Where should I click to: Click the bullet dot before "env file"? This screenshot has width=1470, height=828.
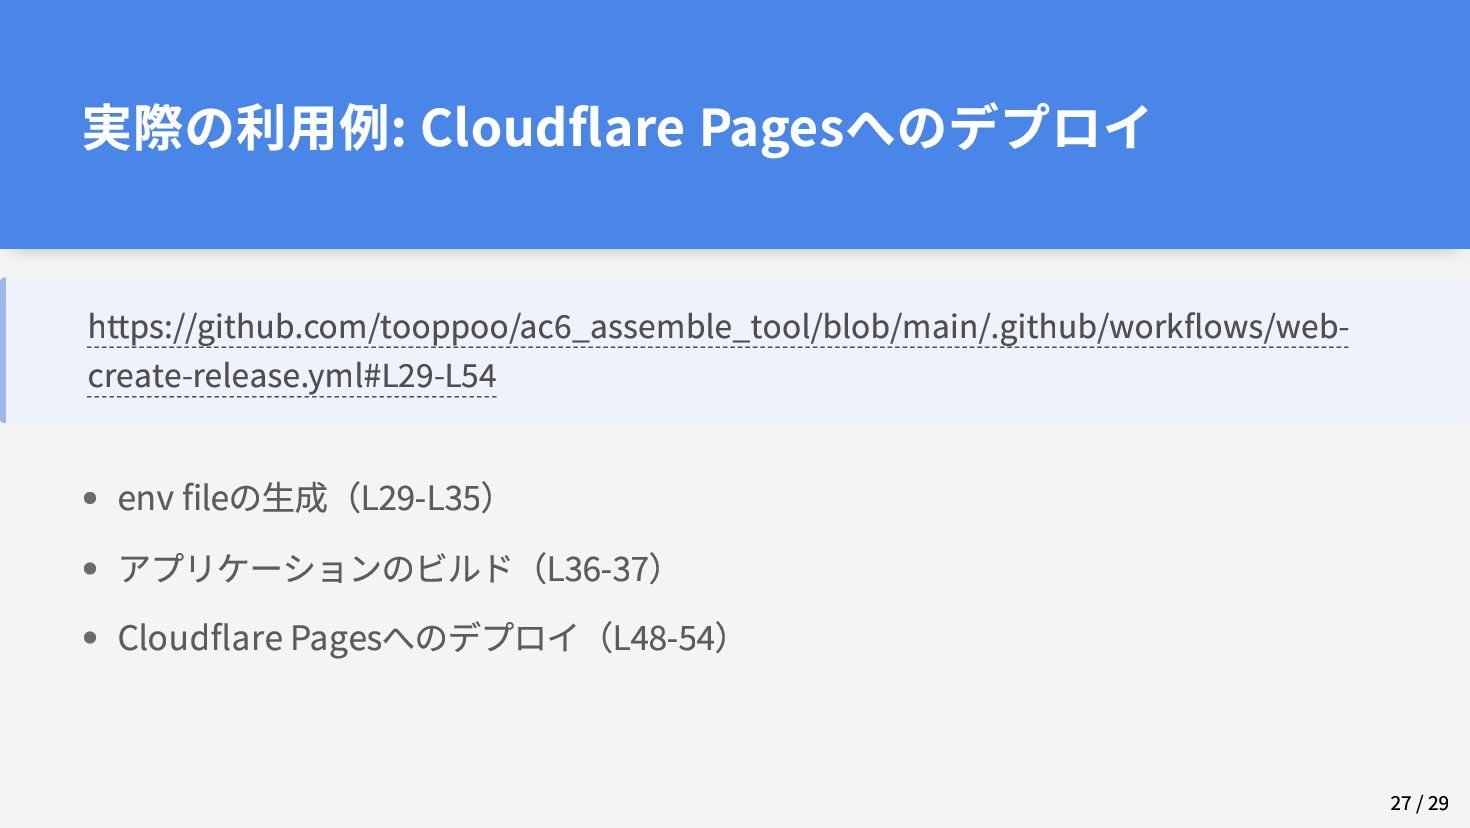click(x=91, y=498)
